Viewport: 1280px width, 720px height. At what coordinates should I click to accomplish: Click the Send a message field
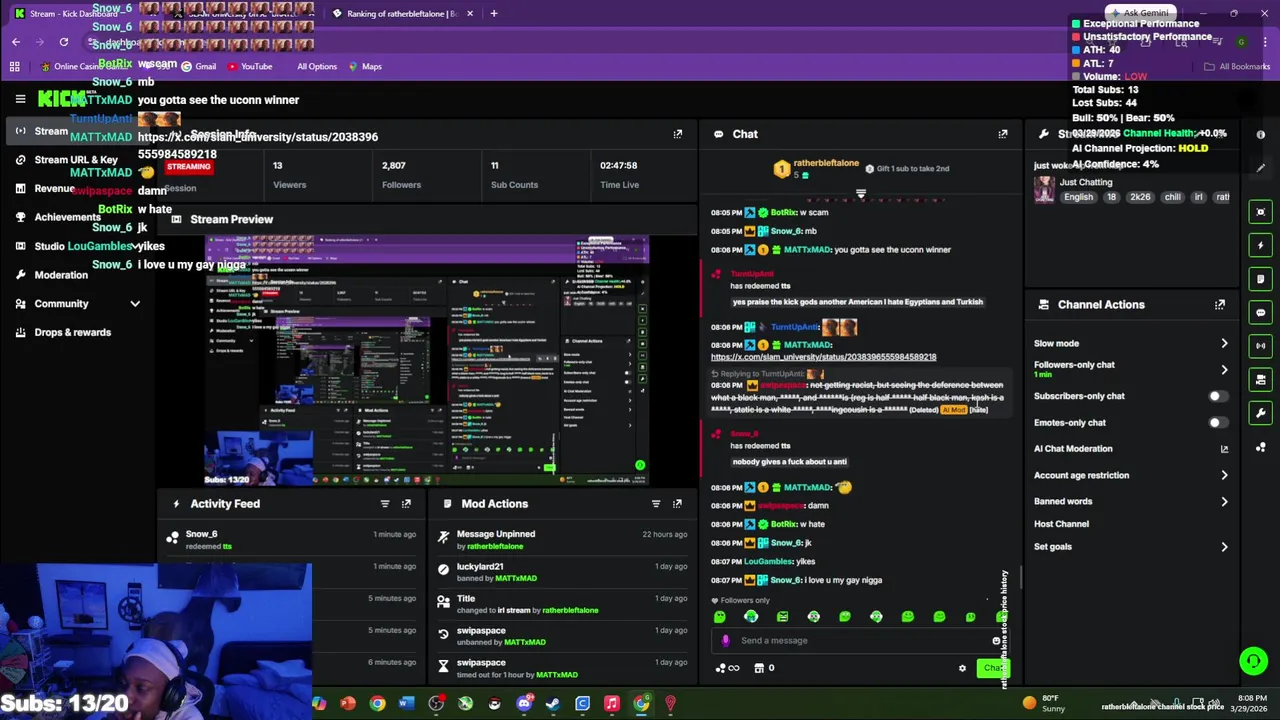click(862, 641)
